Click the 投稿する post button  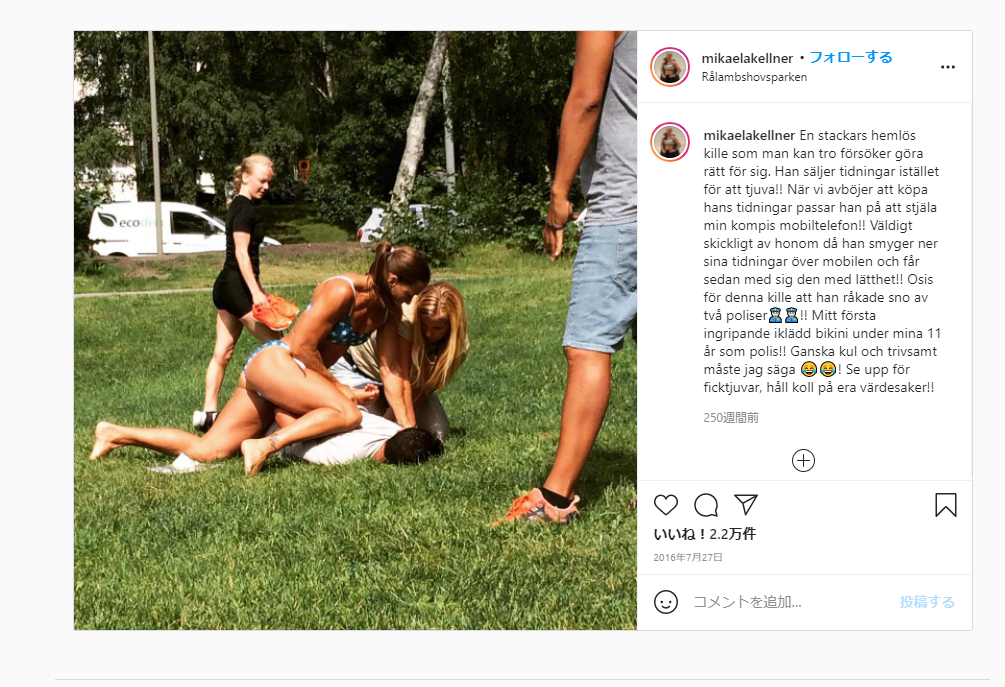pyautogui.click(x=927, y=602)
